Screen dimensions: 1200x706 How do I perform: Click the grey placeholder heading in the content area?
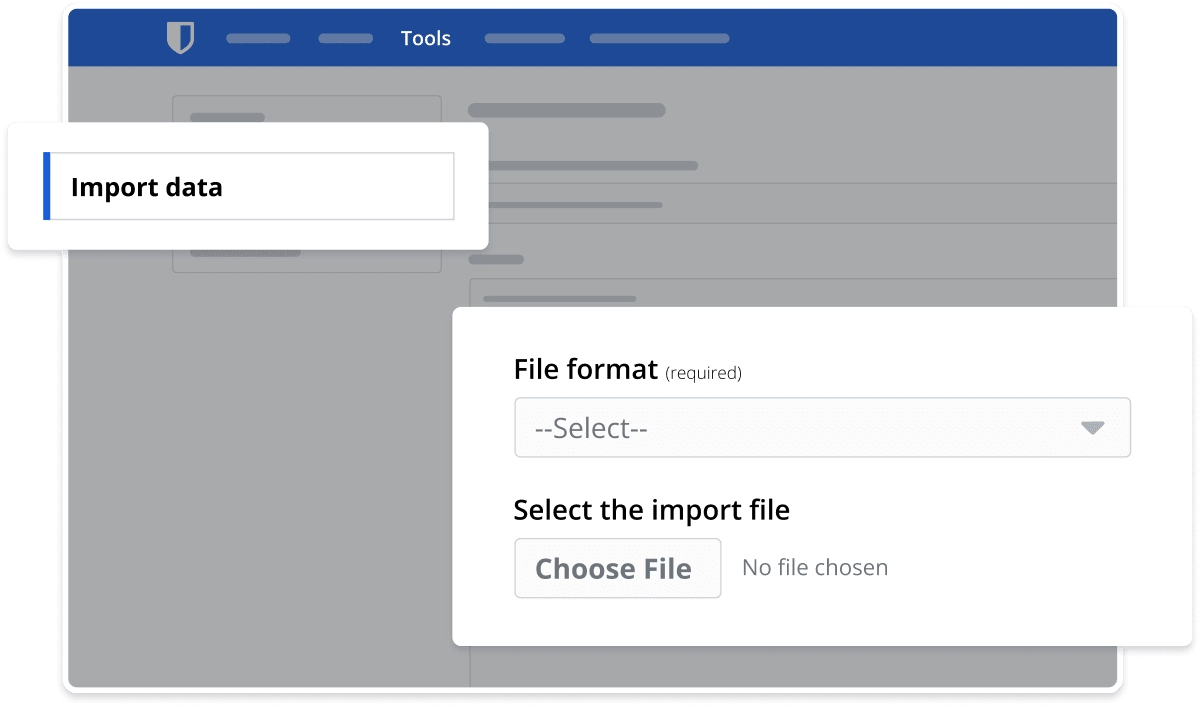pos(568,109)
